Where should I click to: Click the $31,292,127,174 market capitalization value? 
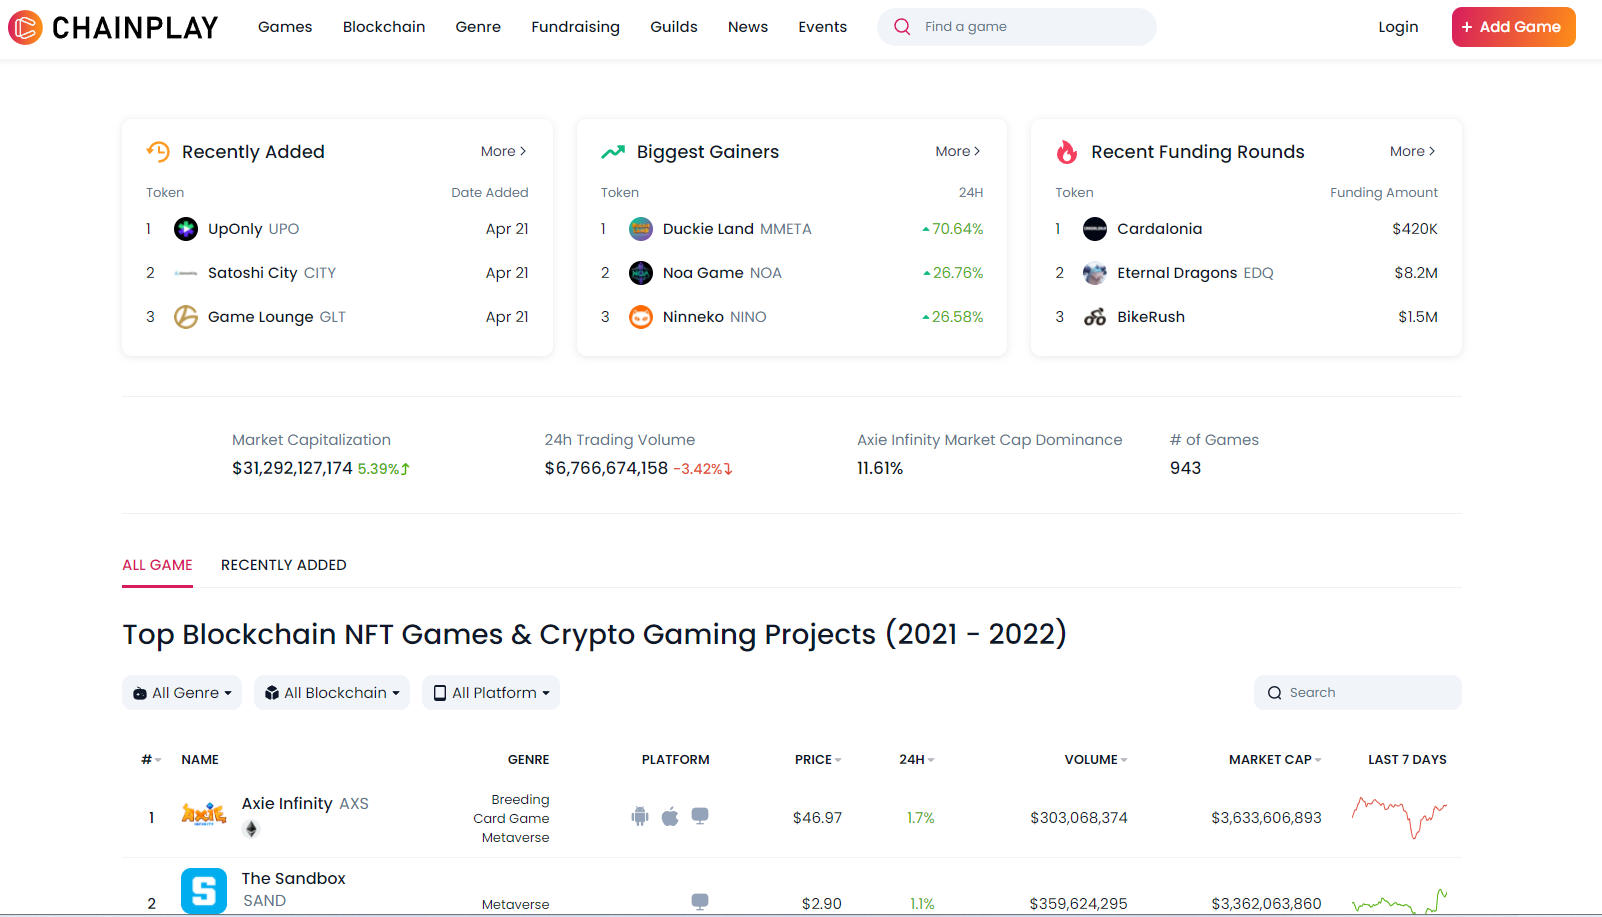(292, 468)
